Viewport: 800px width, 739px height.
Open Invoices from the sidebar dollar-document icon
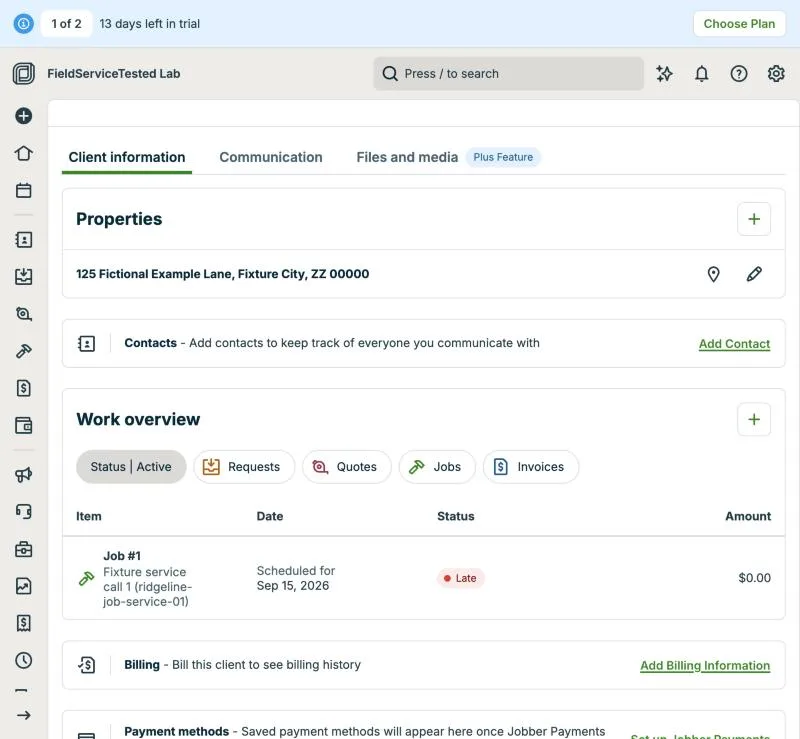pos(23,388)
